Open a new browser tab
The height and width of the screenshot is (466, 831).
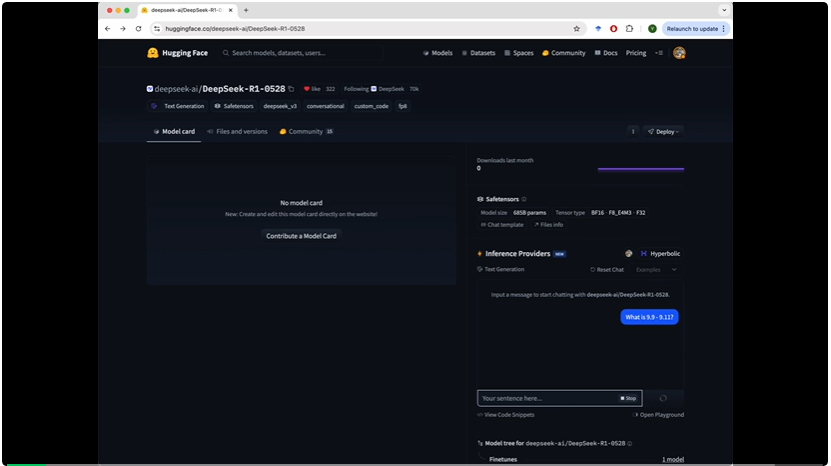246,10
